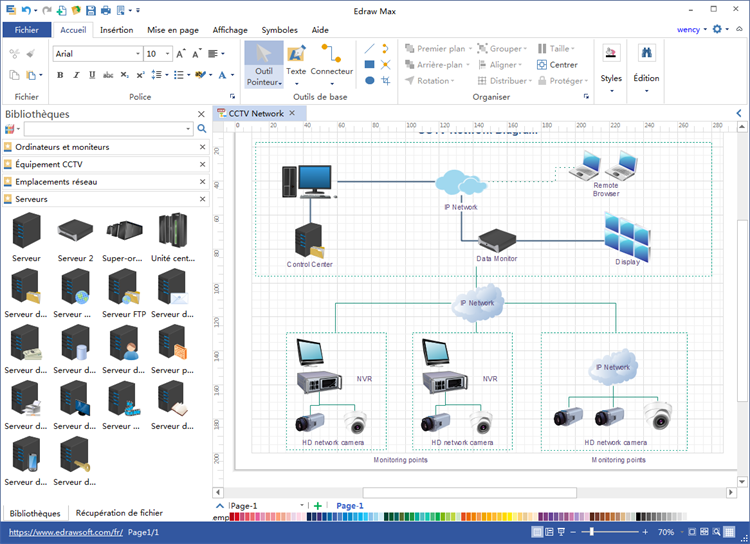This screenshot has width=750, height=544.
Task: Click the Serveur FTP shape
Action: [125, 292]
